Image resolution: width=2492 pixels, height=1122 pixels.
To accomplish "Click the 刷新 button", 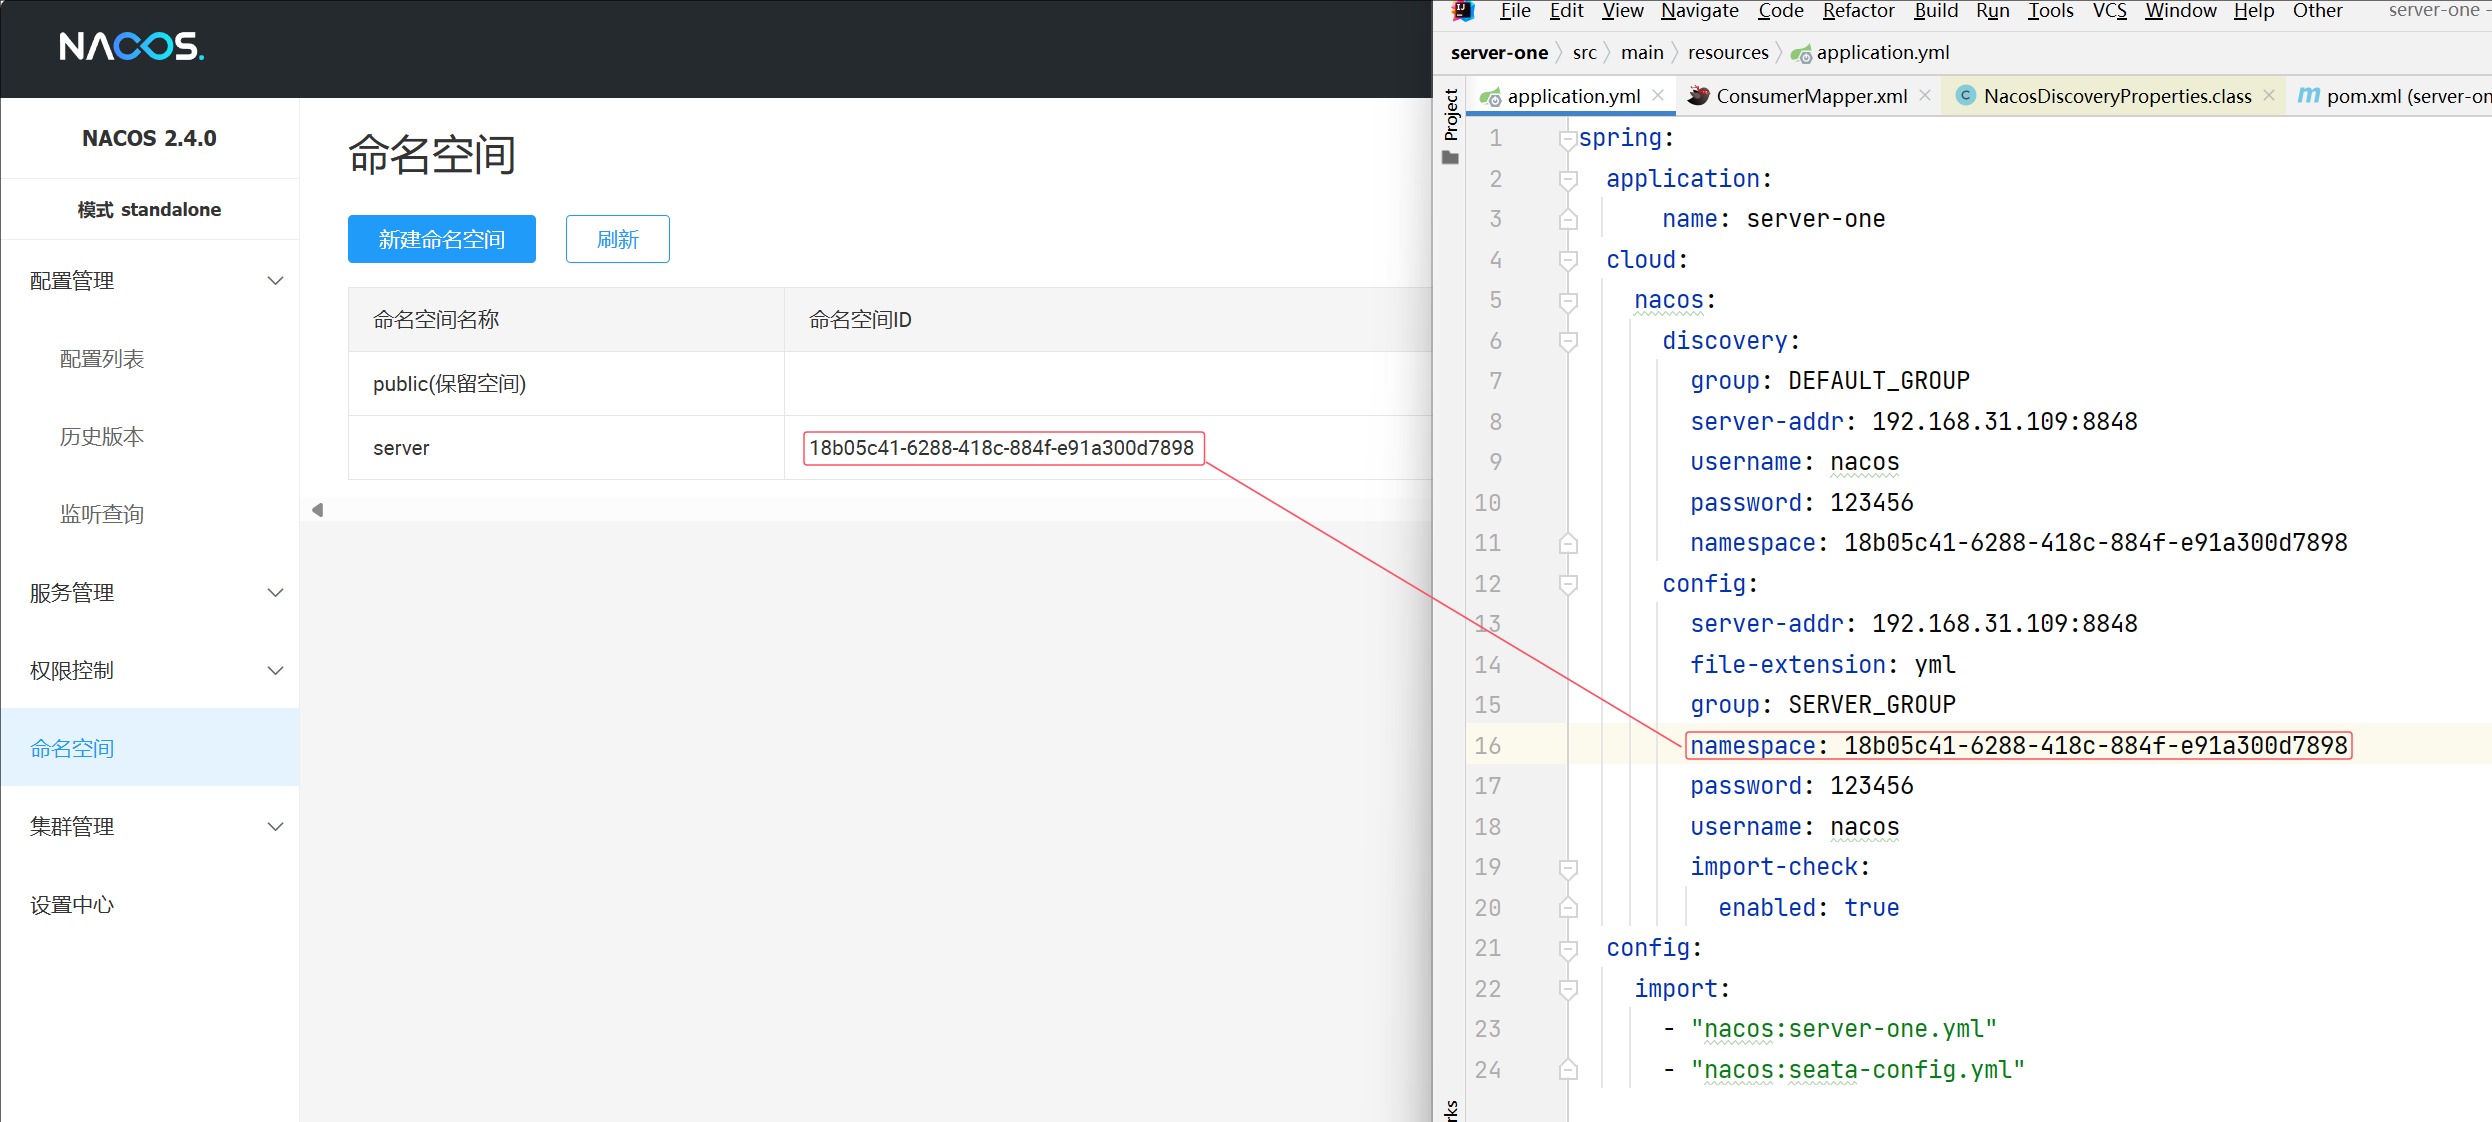I will click(617, 239).
